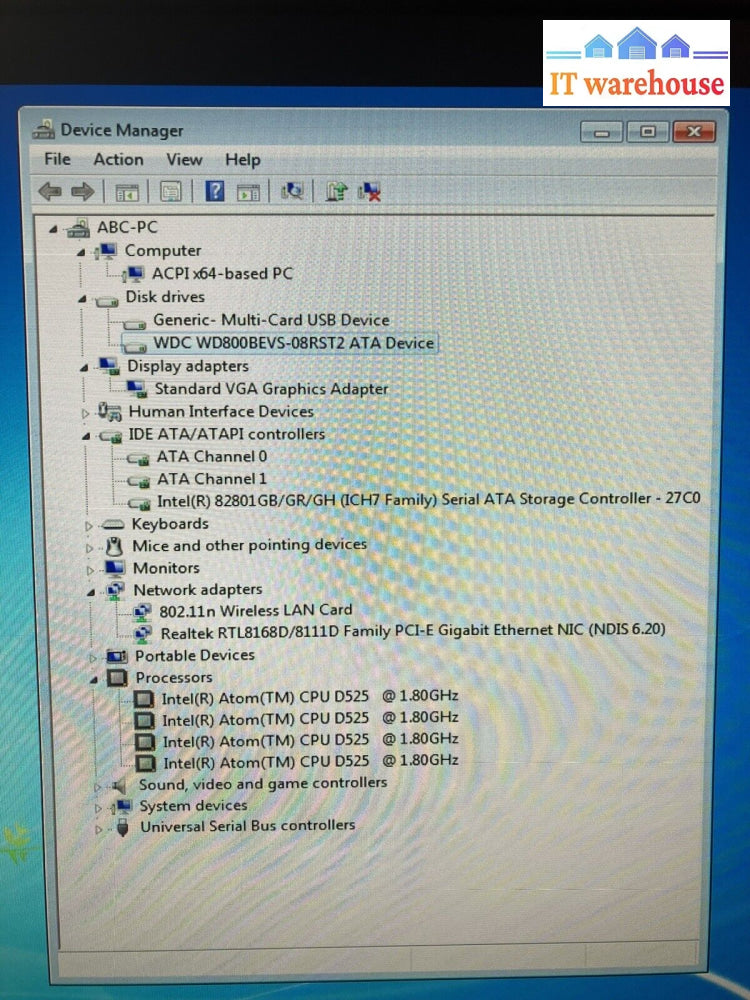Expand the Keyboards category

coord(88,525)
